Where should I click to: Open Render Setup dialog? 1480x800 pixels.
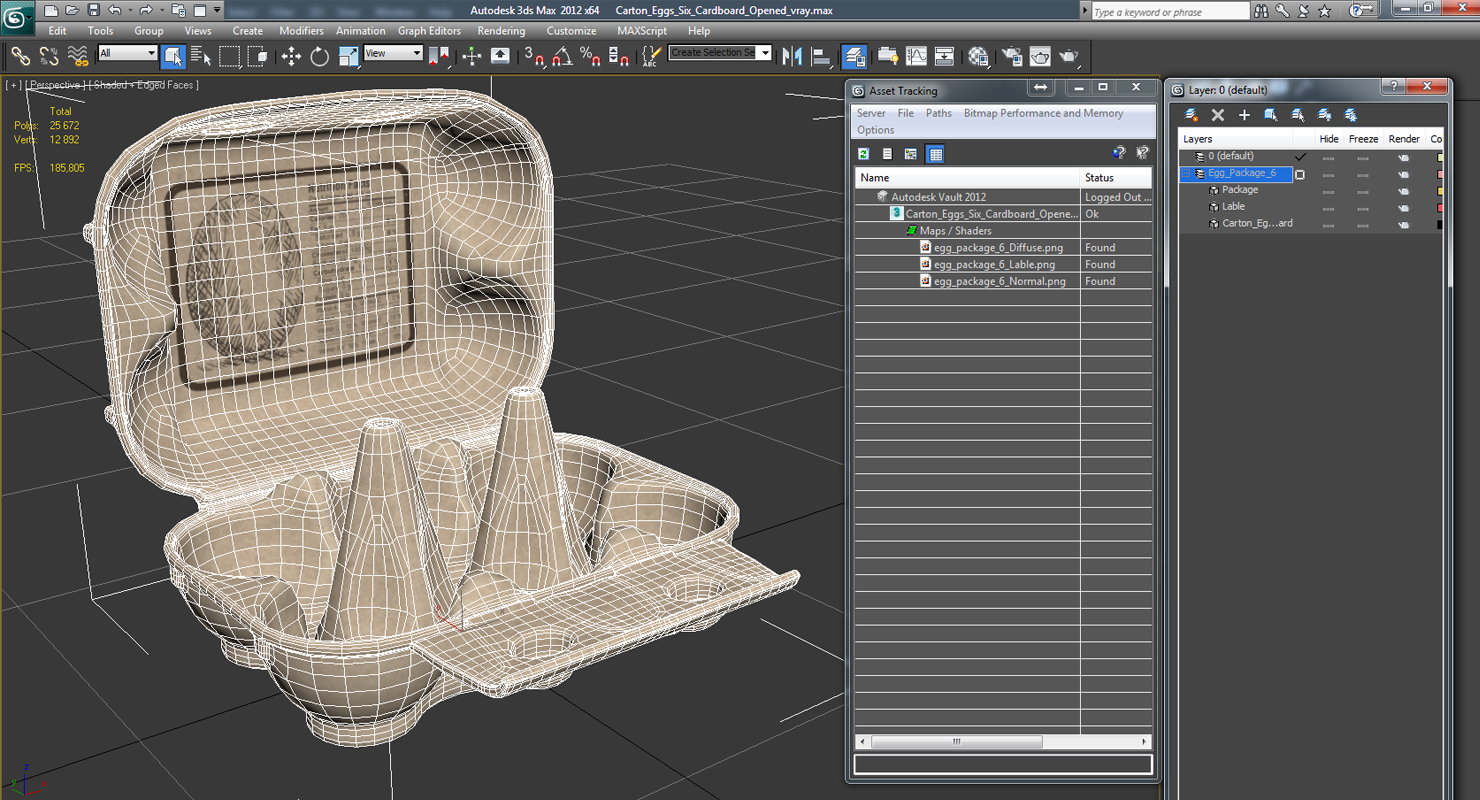[1012, 56]
